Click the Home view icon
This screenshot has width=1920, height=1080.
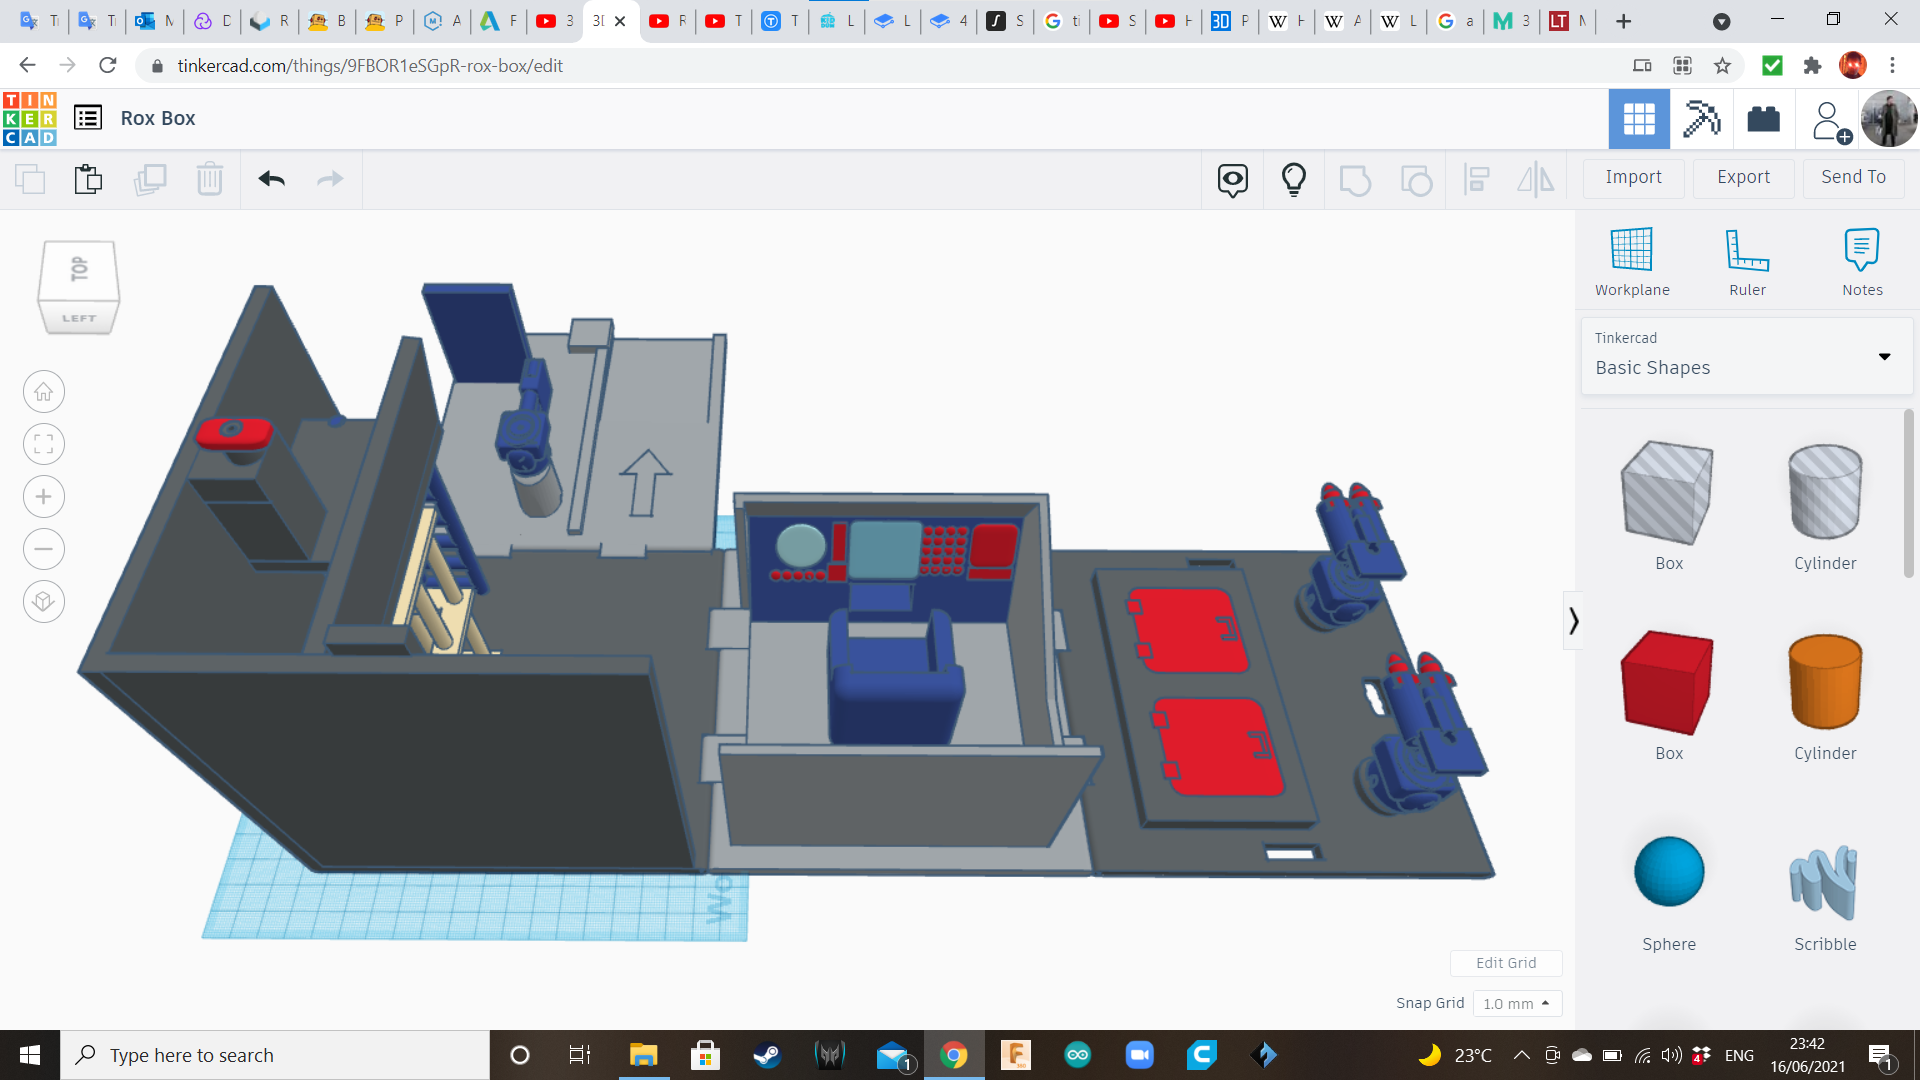(44, 392)
